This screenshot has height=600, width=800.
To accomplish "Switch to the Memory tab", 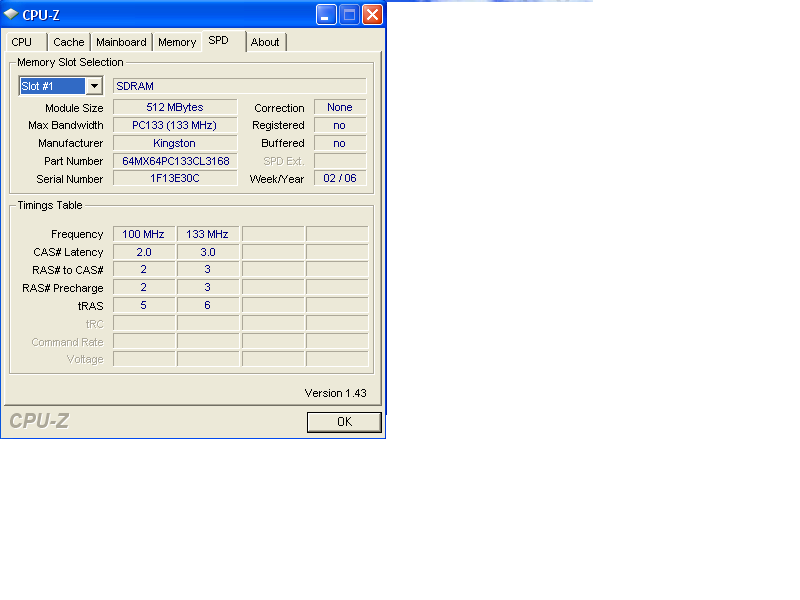I will 177,42.
